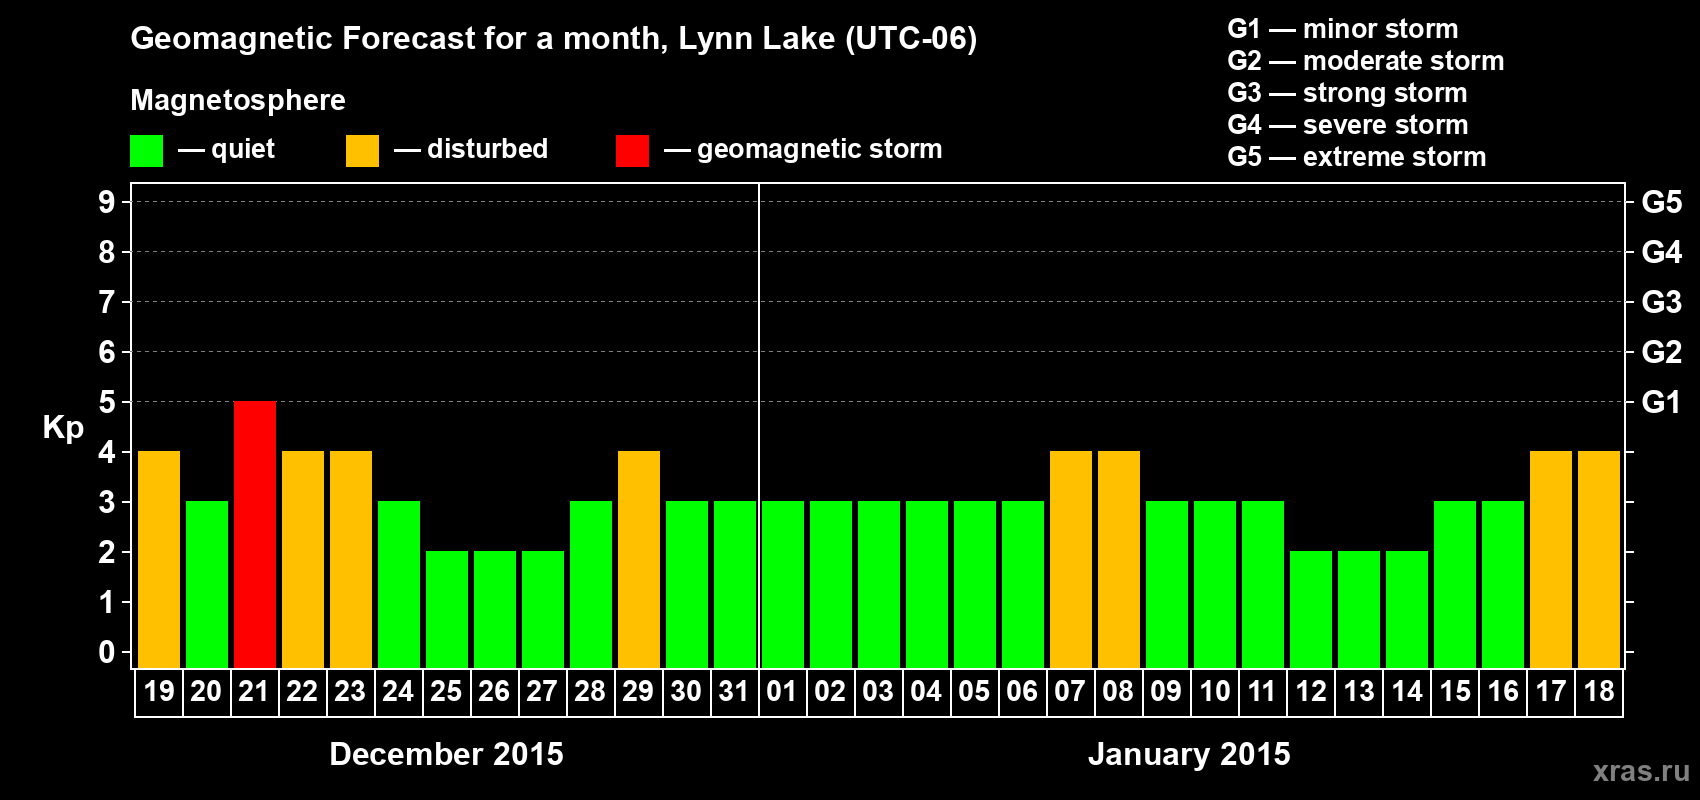The height and width of the screenshot is (800, 1700).
Task: Click the G5 label on right axis
Action: [x=1662, y=202]
